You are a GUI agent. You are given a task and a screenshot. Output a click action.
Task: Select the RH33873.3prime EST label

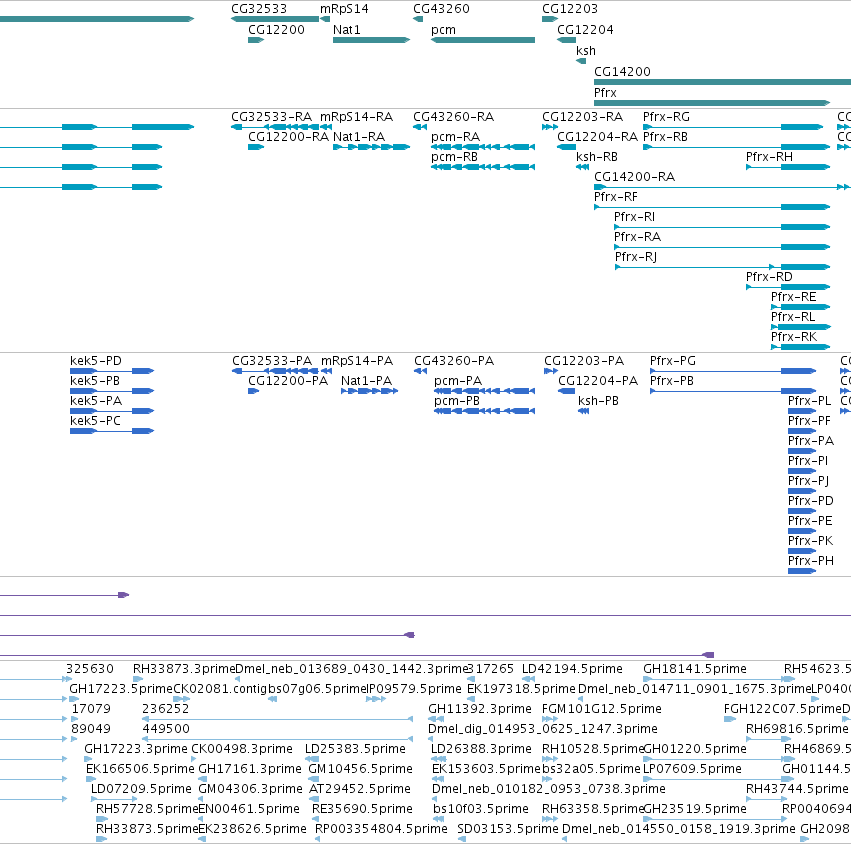[184, 669]
